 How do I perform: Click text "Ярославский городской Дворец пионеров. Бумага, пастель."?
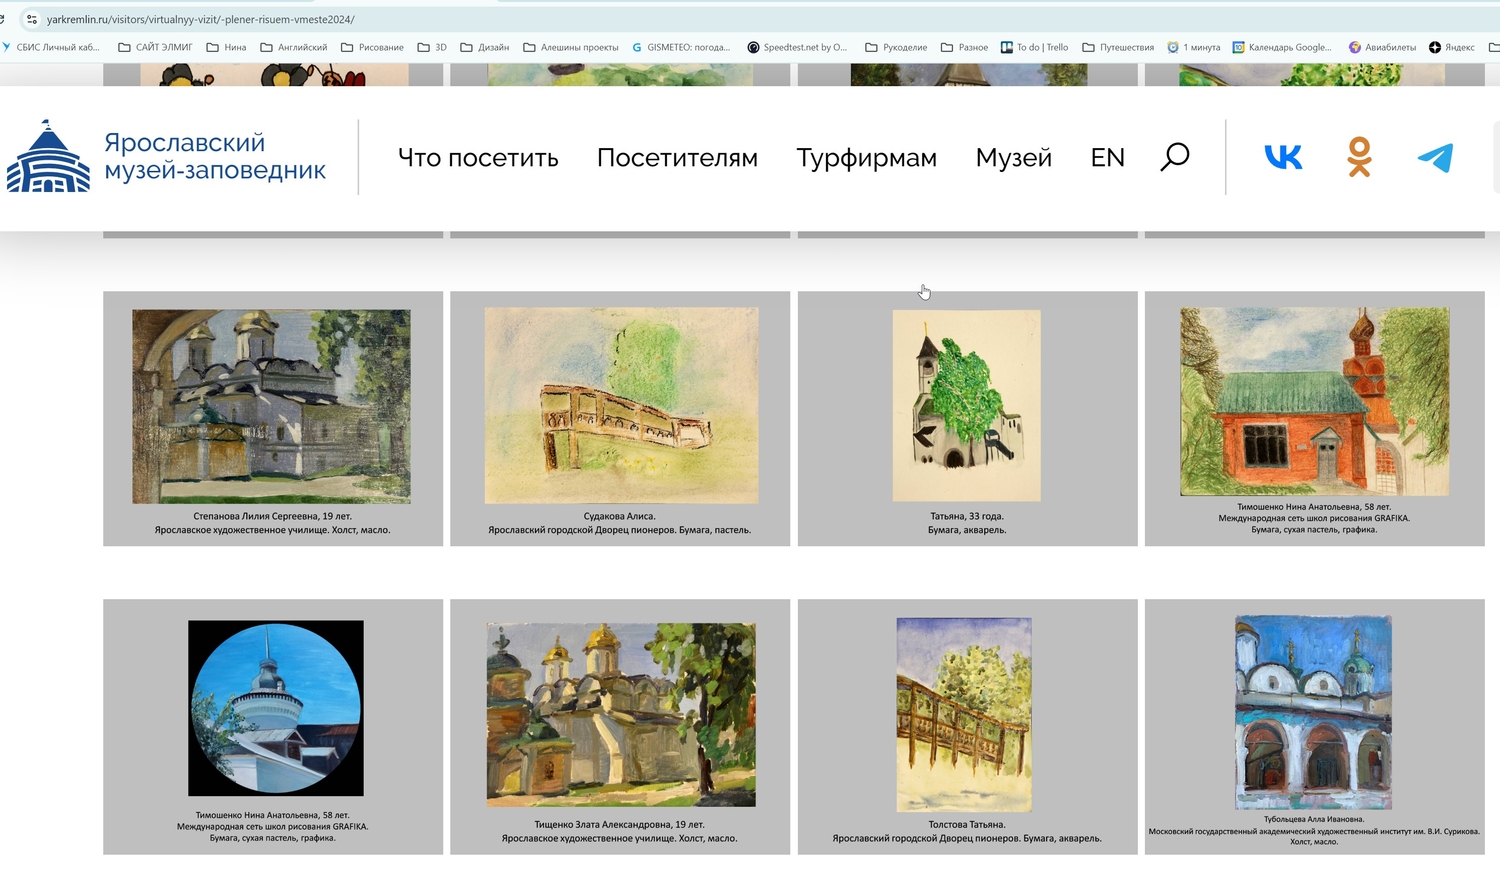(x=619, y=530)
